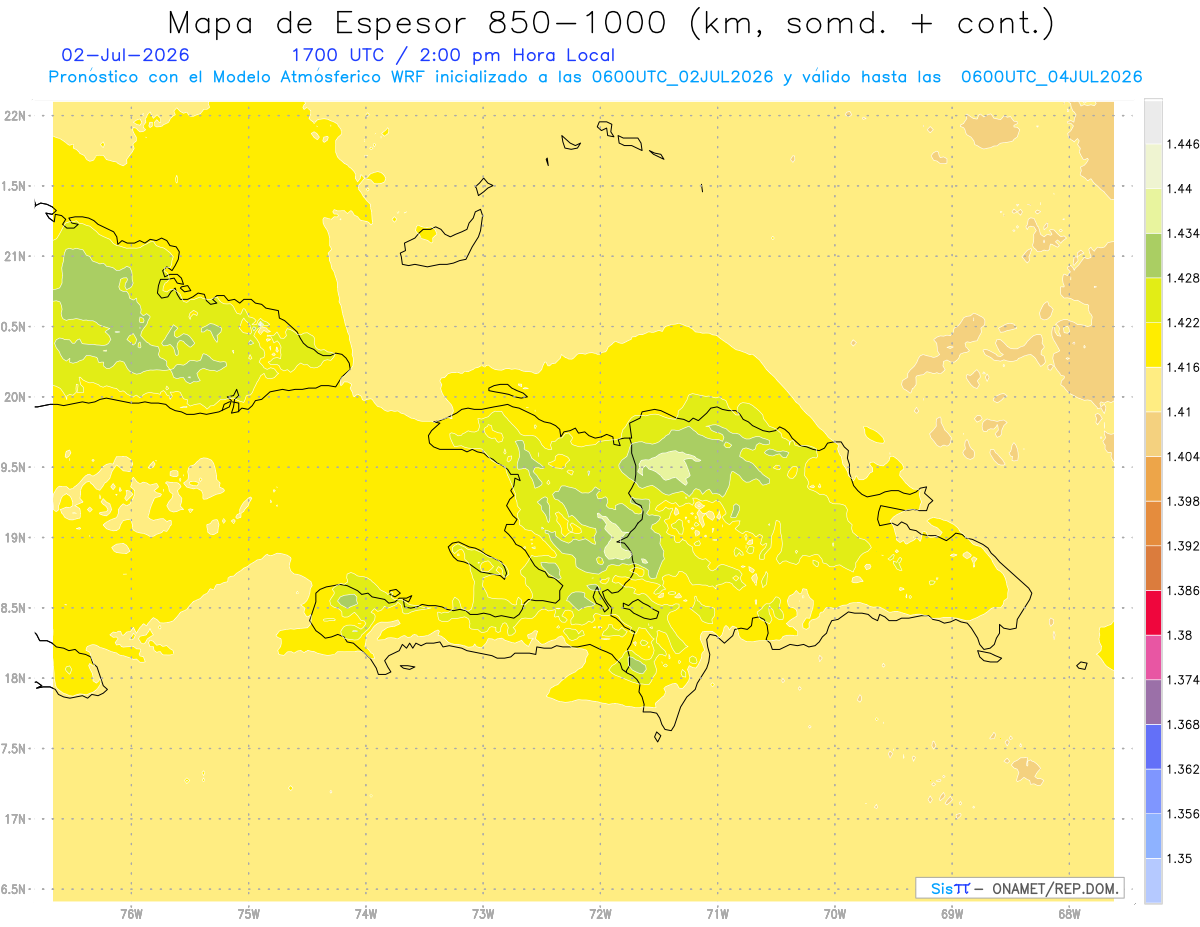
Task: Select the date label "02-Jul-2026"
Action: coord(125,56)
